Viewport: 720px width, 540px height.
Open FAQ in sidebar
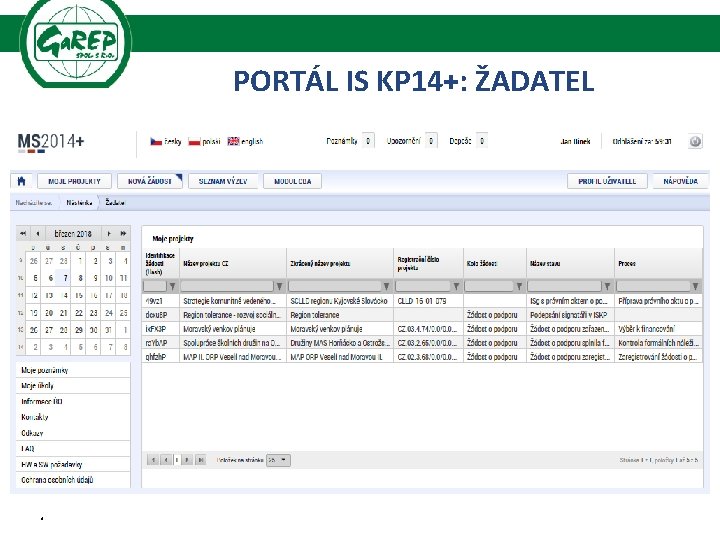[73, 449]
